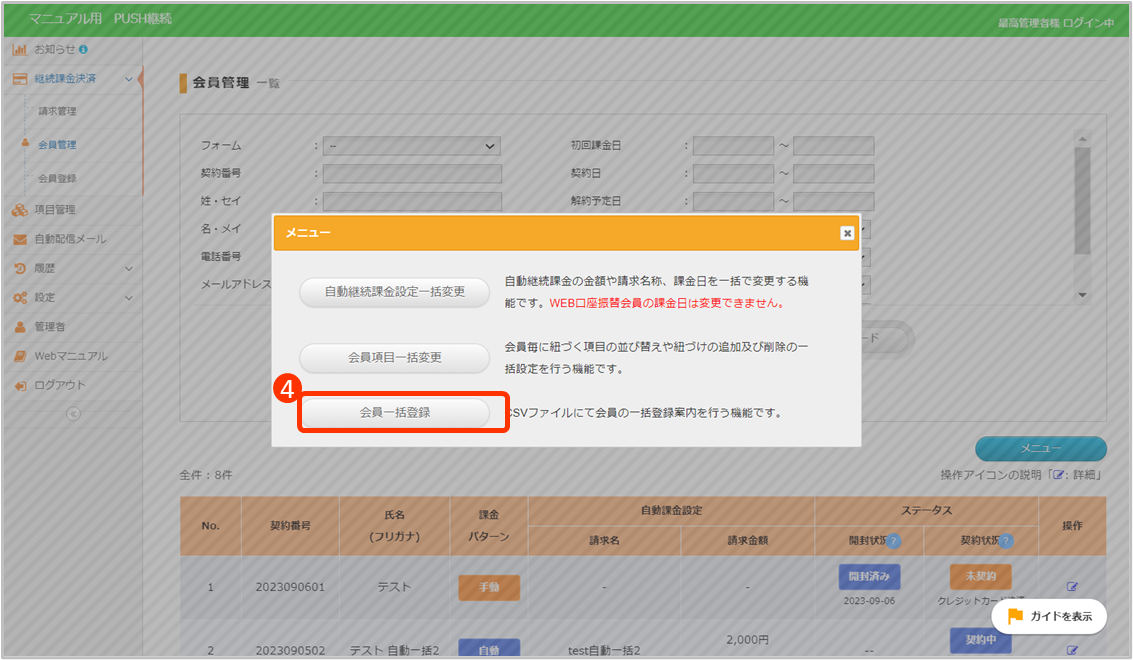Open the 項目管理 sidebar item
Image resolution: width=1133 pixels, height=660 pixels.
55,210
